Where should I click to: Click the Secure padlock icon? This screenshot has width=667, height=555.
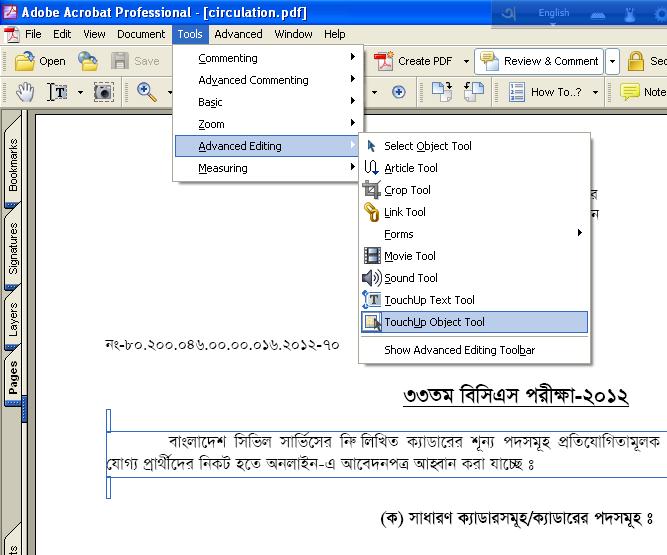point(636,61)
